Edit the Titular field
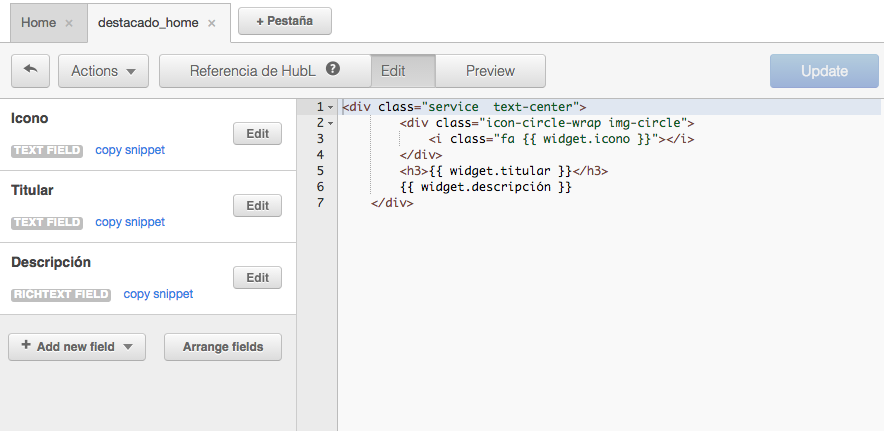 pyautogui.click(x=257, y=206)
